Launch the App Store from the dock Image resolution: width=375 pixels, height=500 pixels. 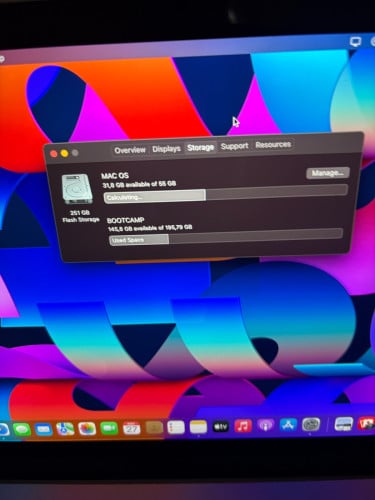pyautogui.click(x=288, y=425)
